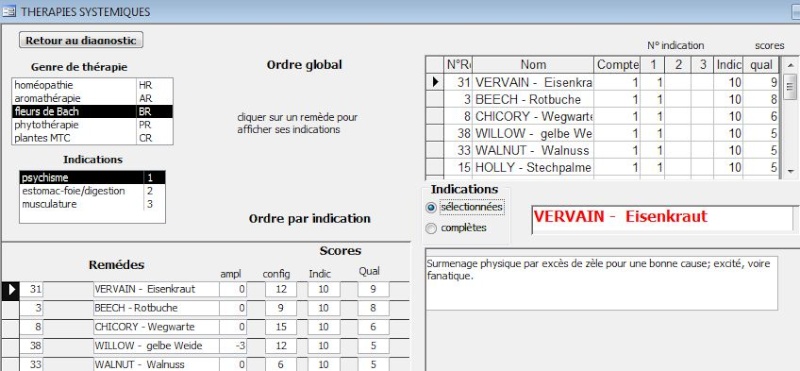The image size is (800, 371).
Task: Click WILLOW - gelbe Weide in Remèdes list
Action: (x=156, y=346)
